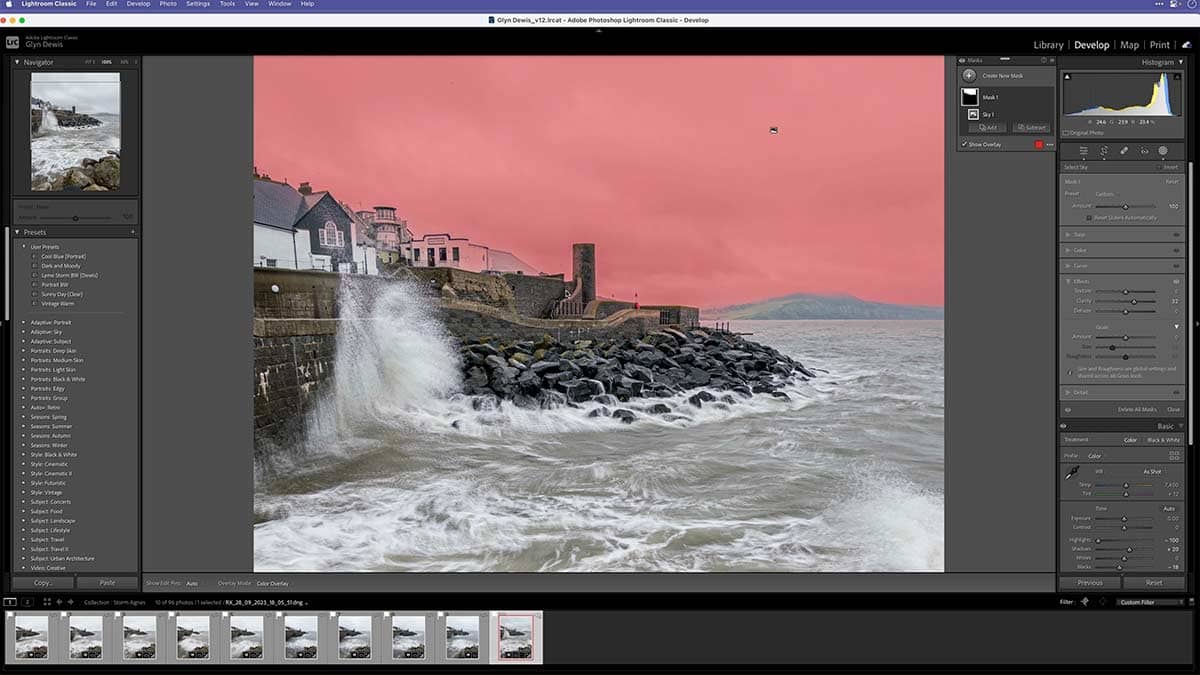The image size is (1200, 675).
Task: Open the Photo menu
Action: [168, 4]
